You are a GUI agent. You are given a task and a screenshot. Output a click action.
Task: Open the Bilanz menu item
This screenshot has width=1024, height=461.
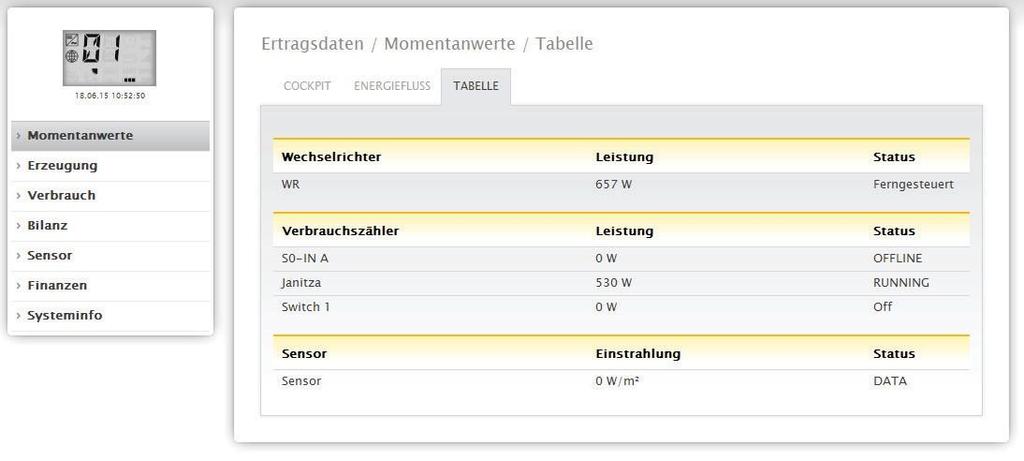click(110, 226)
